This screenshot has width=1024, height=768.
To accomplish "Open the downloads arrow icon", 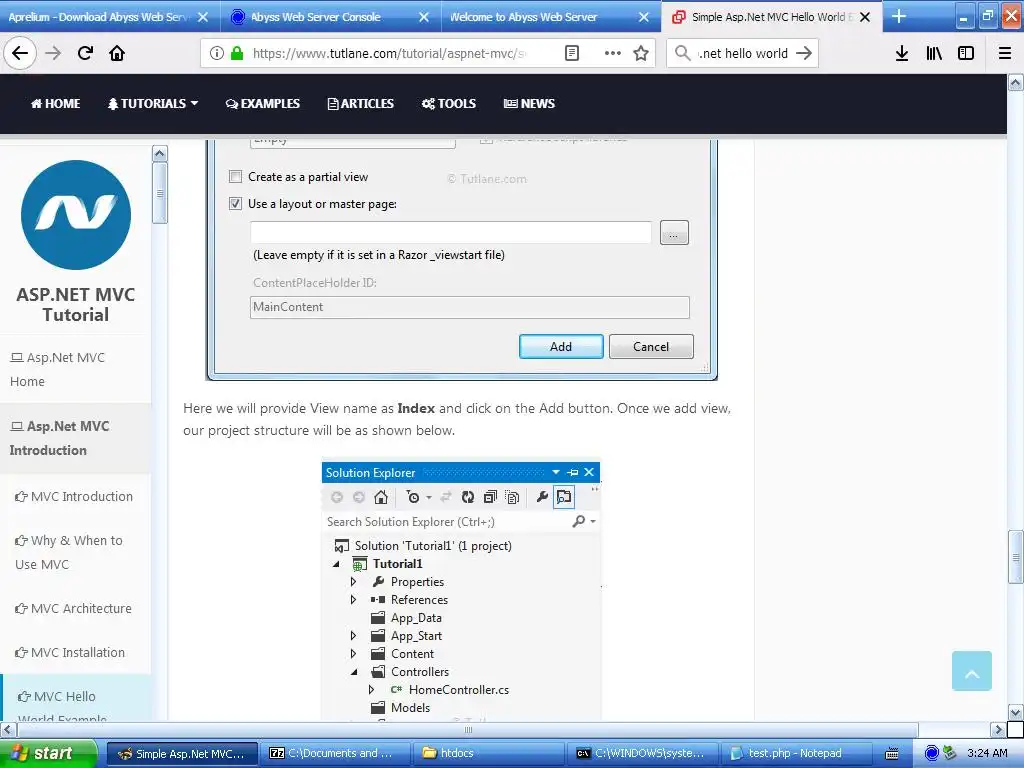I will pos(902,54).
